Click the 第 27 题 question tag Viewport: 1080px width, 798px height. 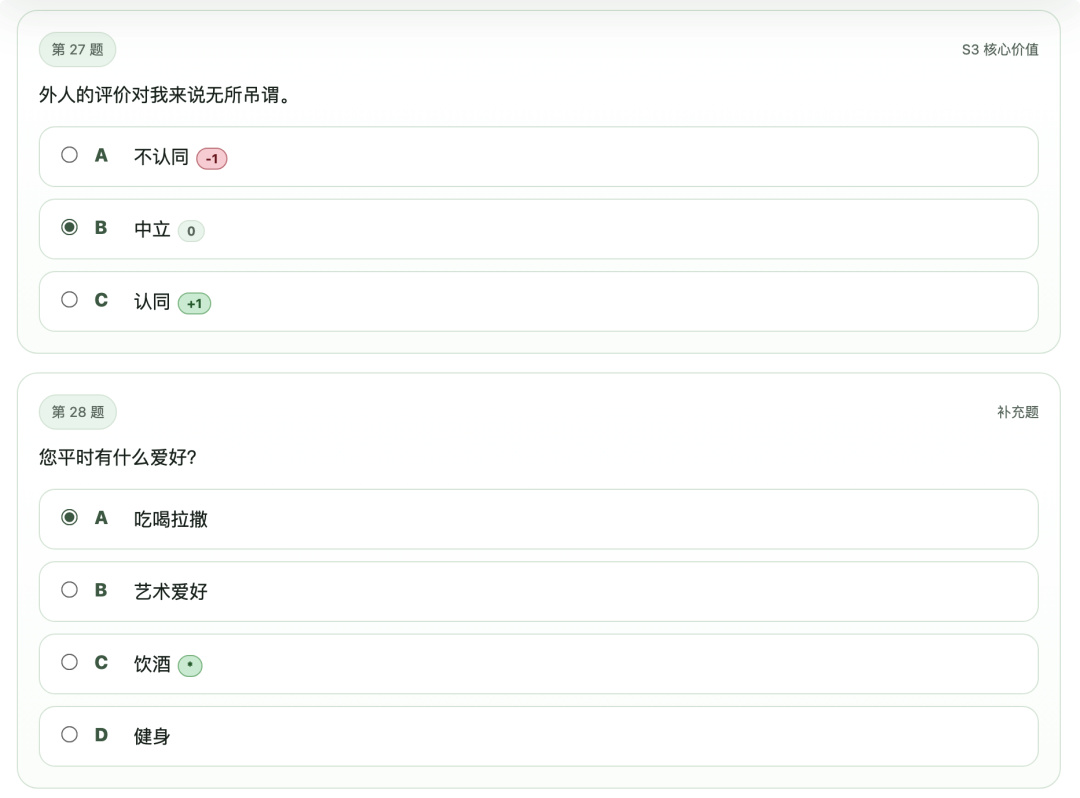[77, 49]
